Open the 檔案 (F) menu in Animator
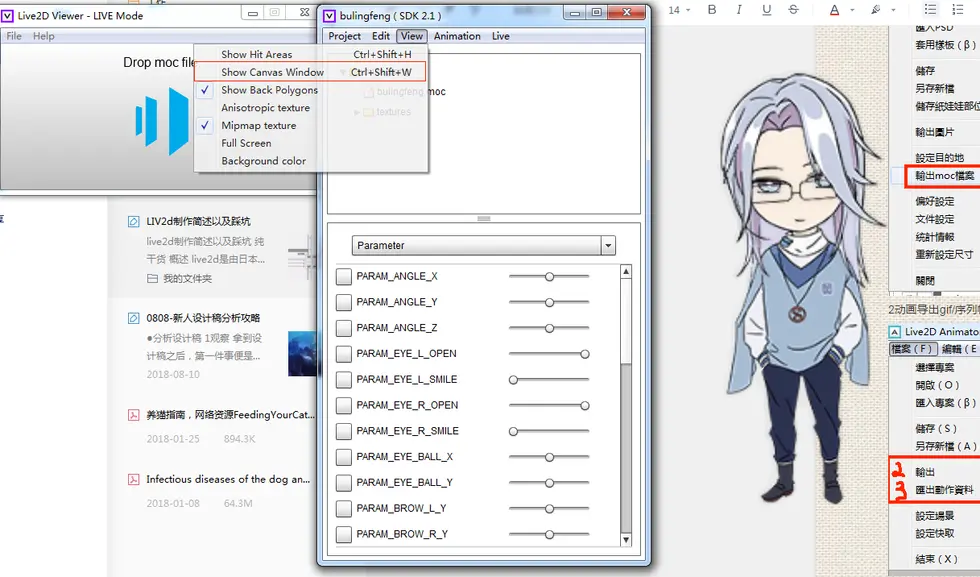The width and height of the screenshot is (980, 577). (x=911, y=349)
